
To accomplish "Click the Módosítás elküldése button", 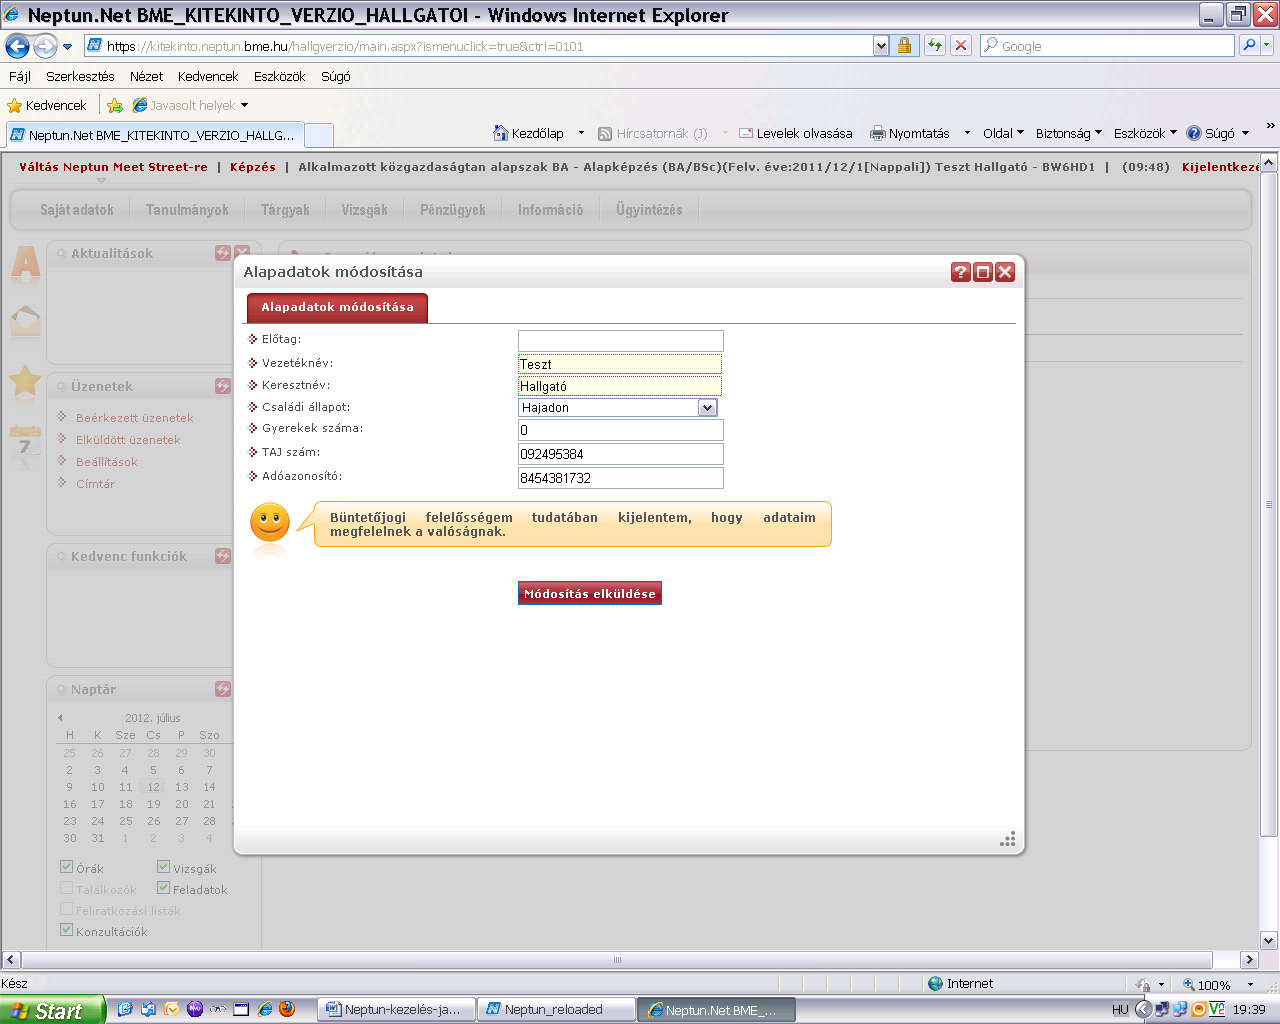I will pyautogui.click(x=590, y=593).
